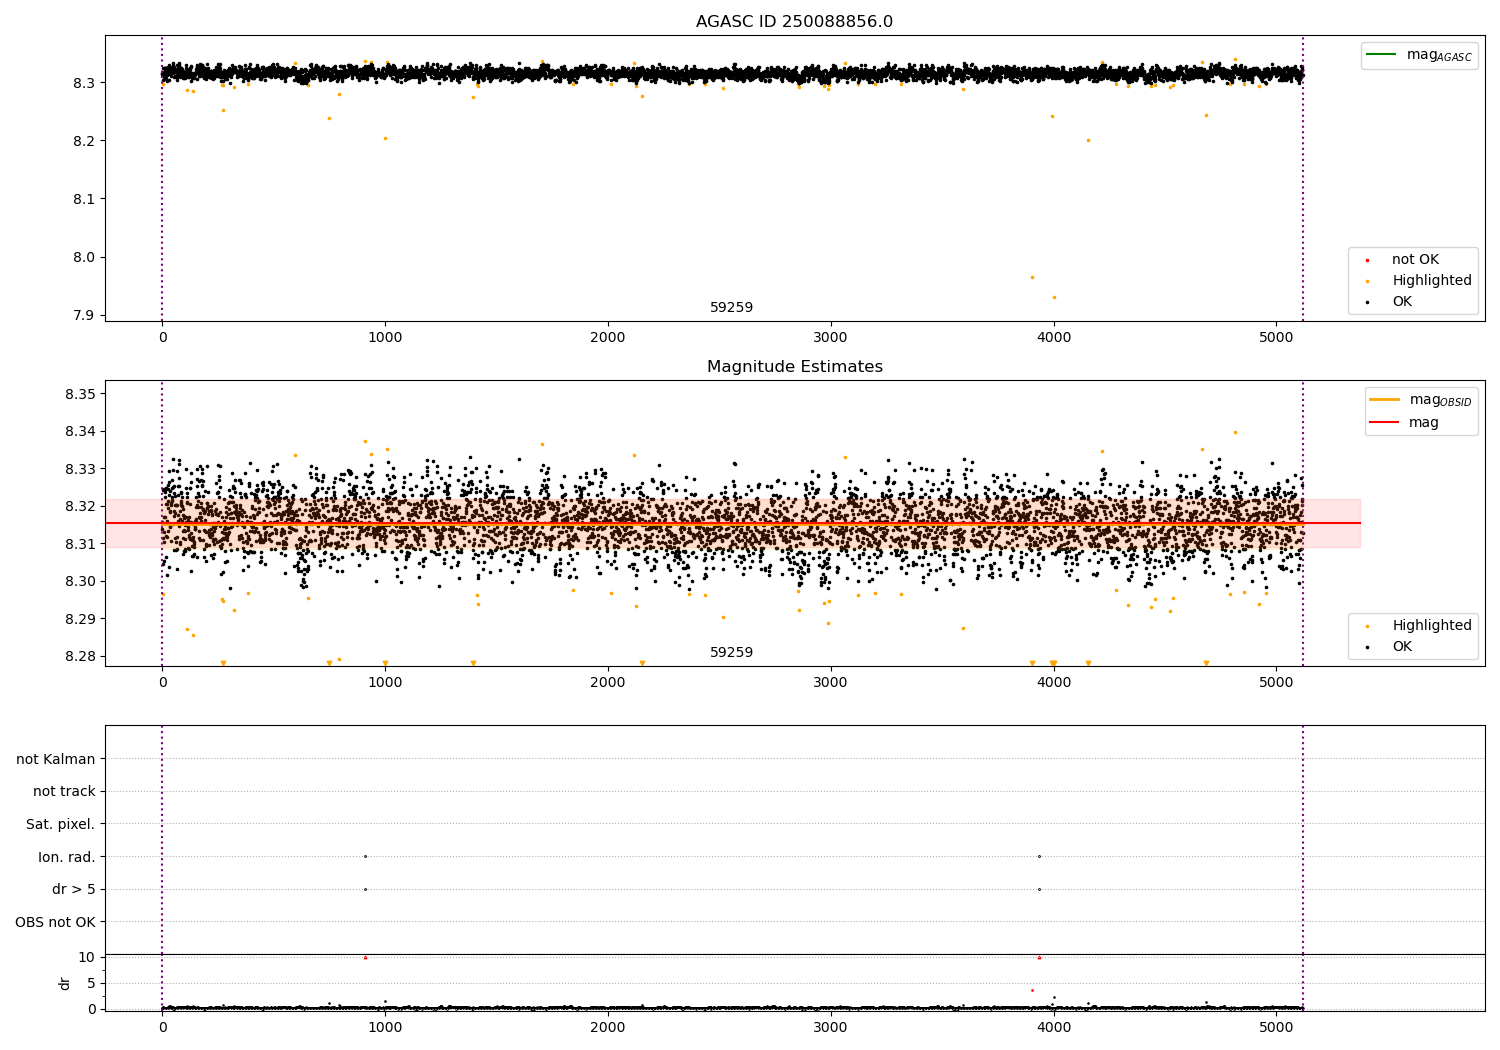Screen dimensions: 1500x1050
Task: Click the 59259 label in the middle plot
Action: tap(731, 653)
